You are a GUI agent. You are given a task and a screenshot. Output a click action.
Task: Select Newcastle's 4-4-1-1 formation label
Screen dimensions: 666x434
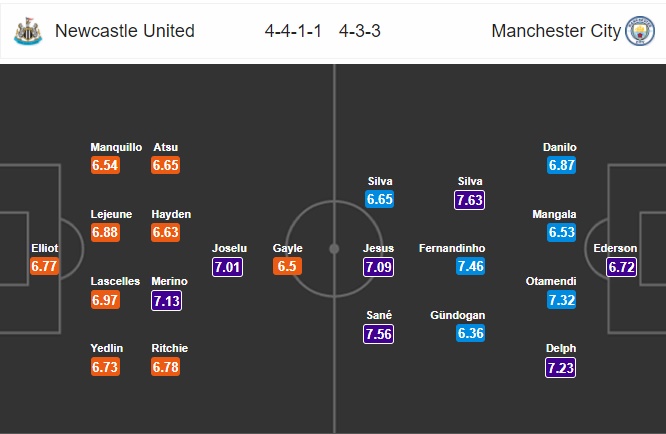pyautogui.click(x=294, y=31)
